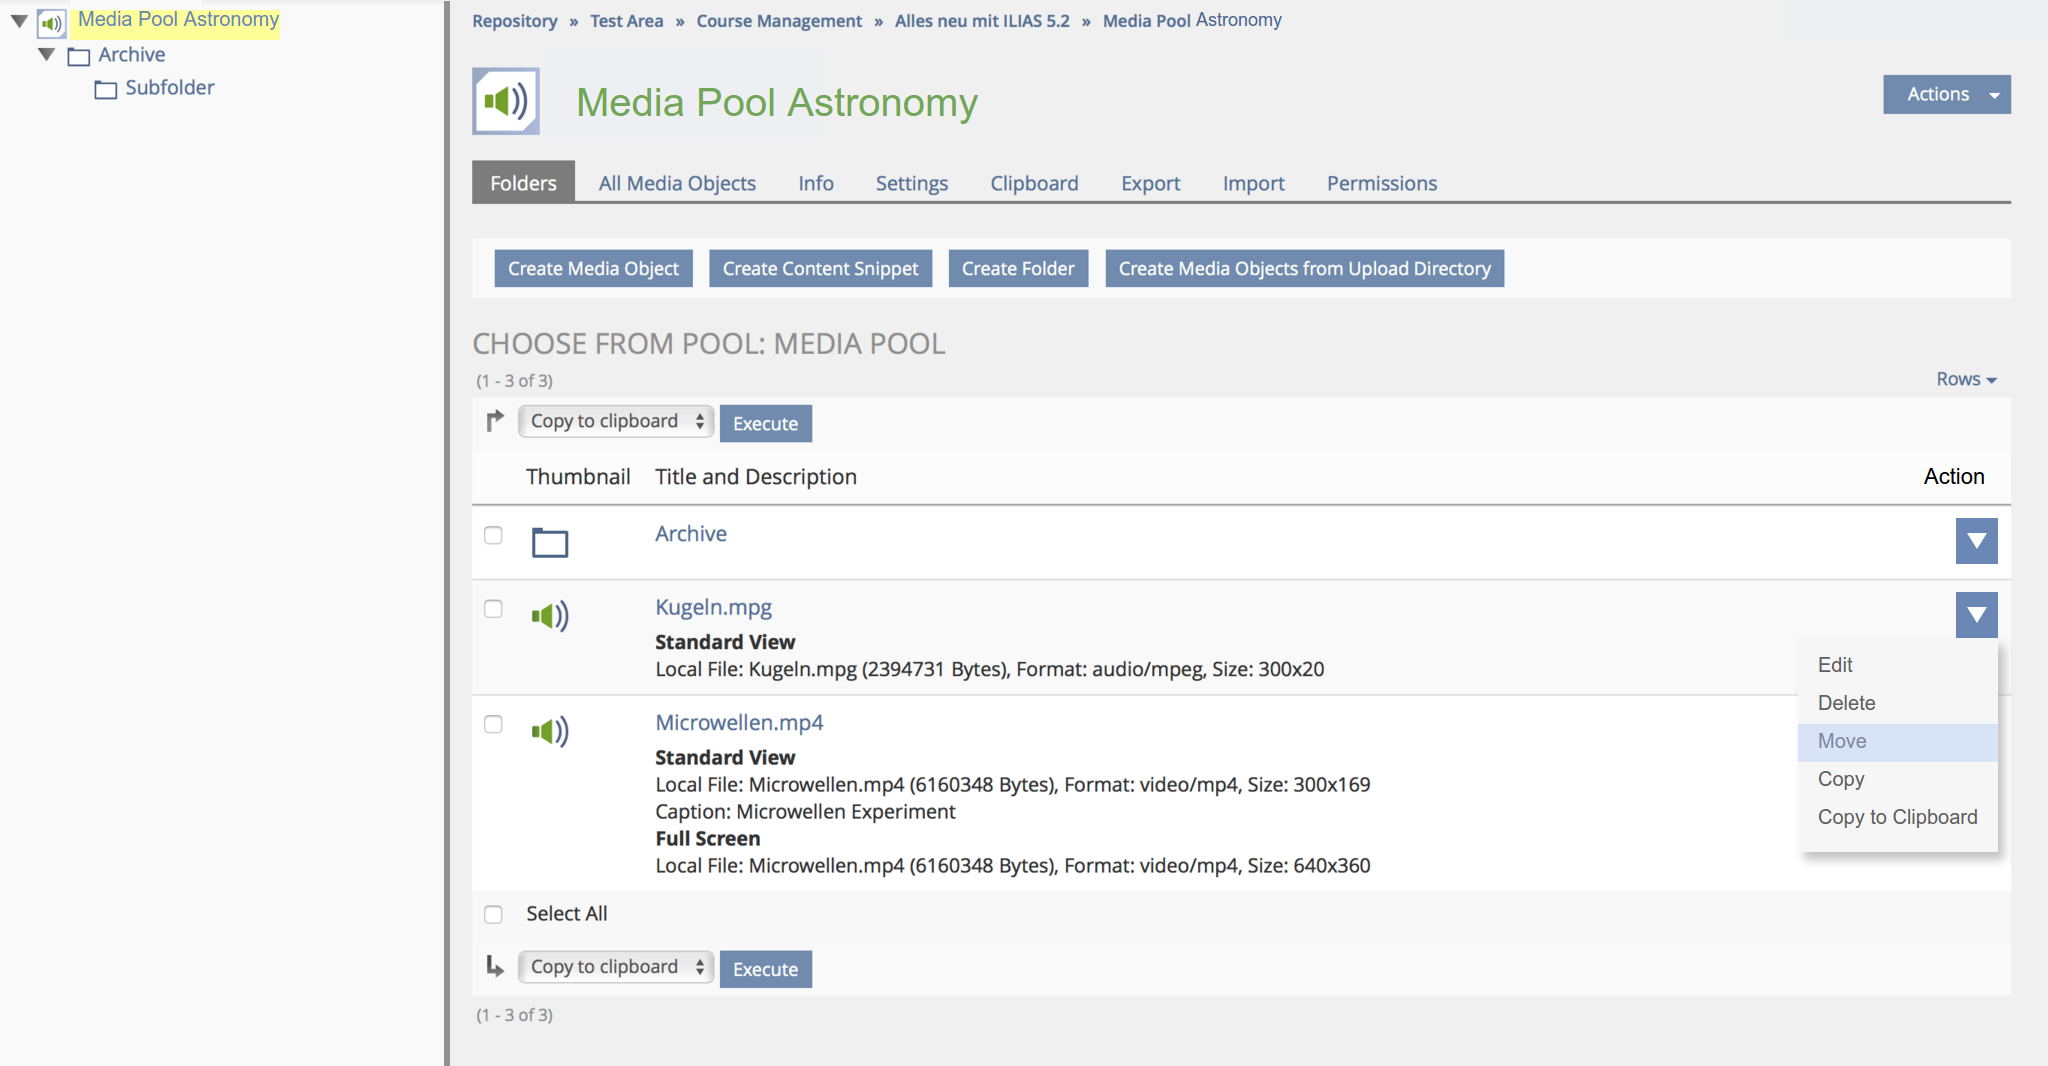Screen dimensions: 2048x1066
Task: Choose Move from the context menu
Action: 1842,741
